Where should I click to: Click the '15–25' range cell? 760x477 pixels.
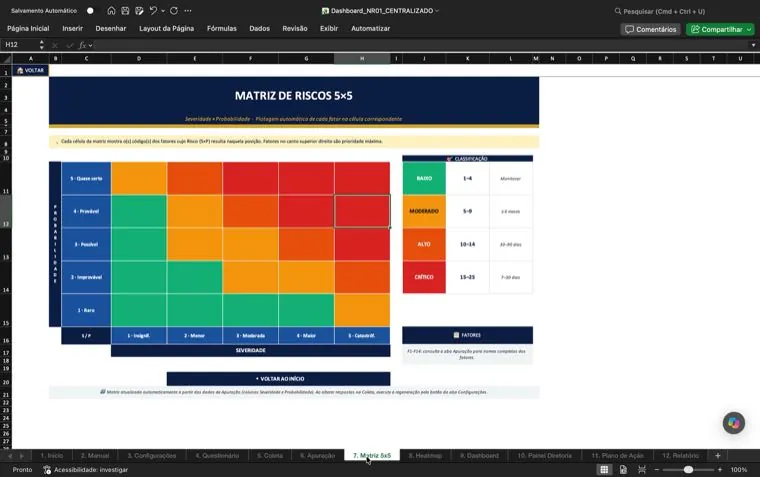click(468, 277)
